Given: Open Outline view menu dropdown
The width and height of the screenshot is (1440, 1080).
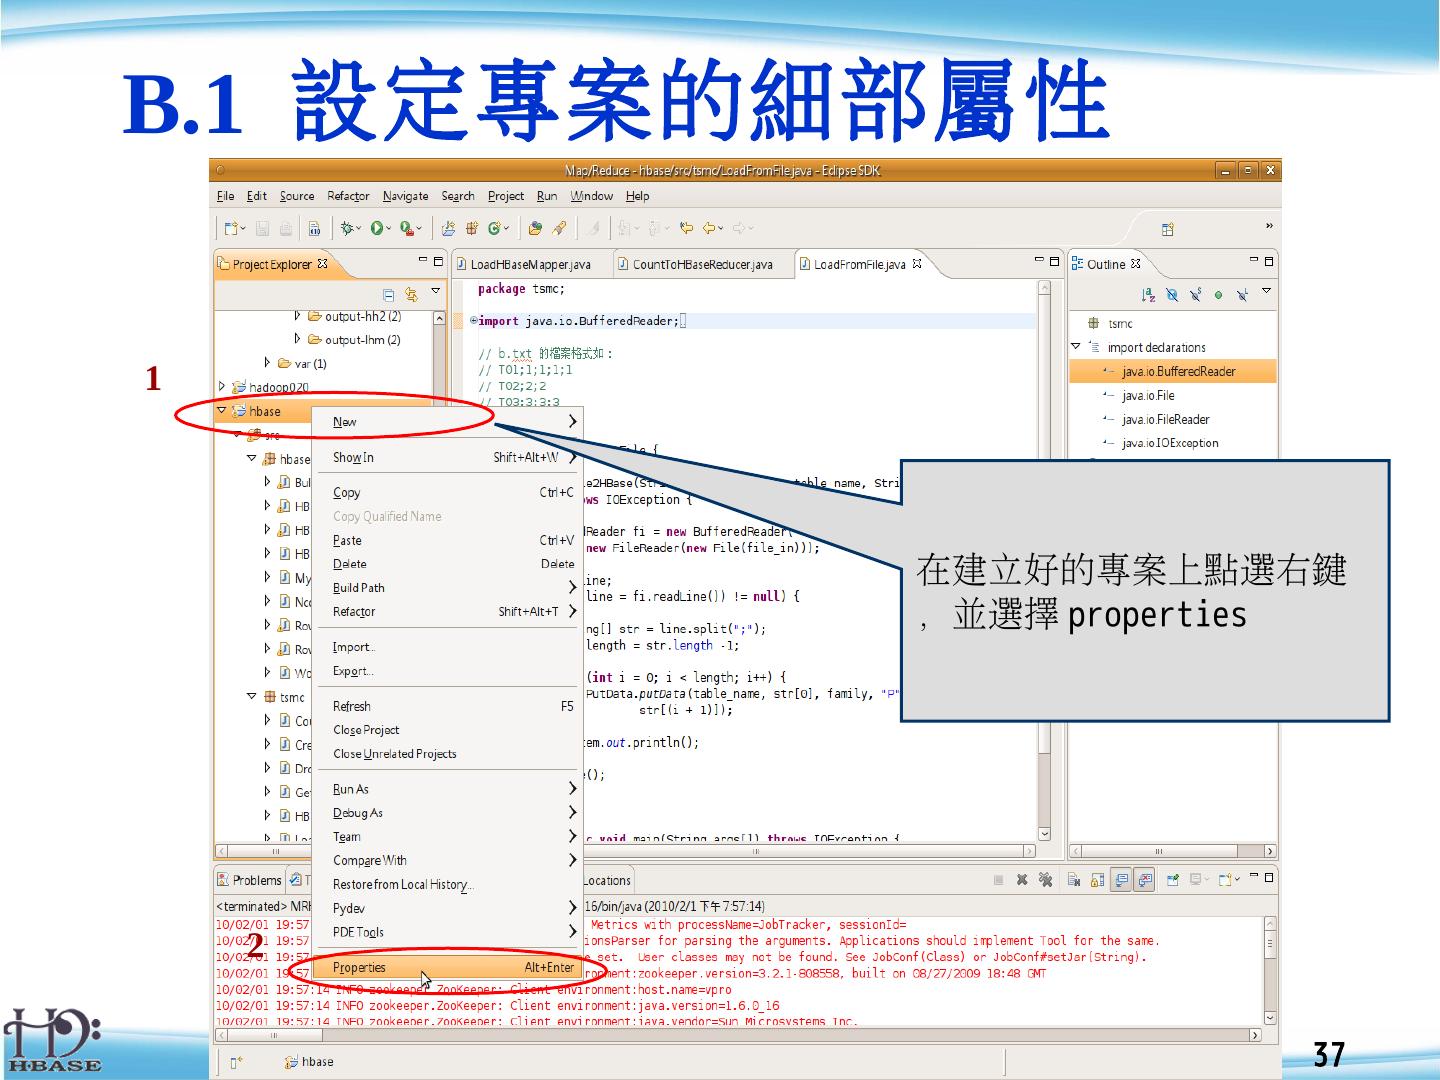Looking at the screenshot, I should (x=1266, y=291).
